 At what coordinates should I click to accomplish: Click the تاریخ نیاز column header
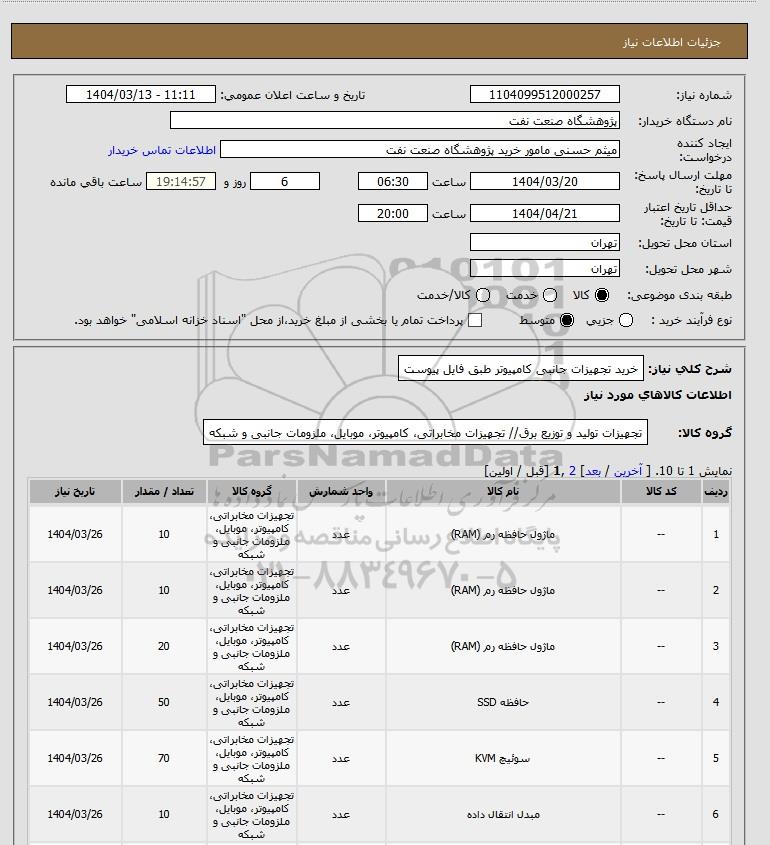pos(75,491)
